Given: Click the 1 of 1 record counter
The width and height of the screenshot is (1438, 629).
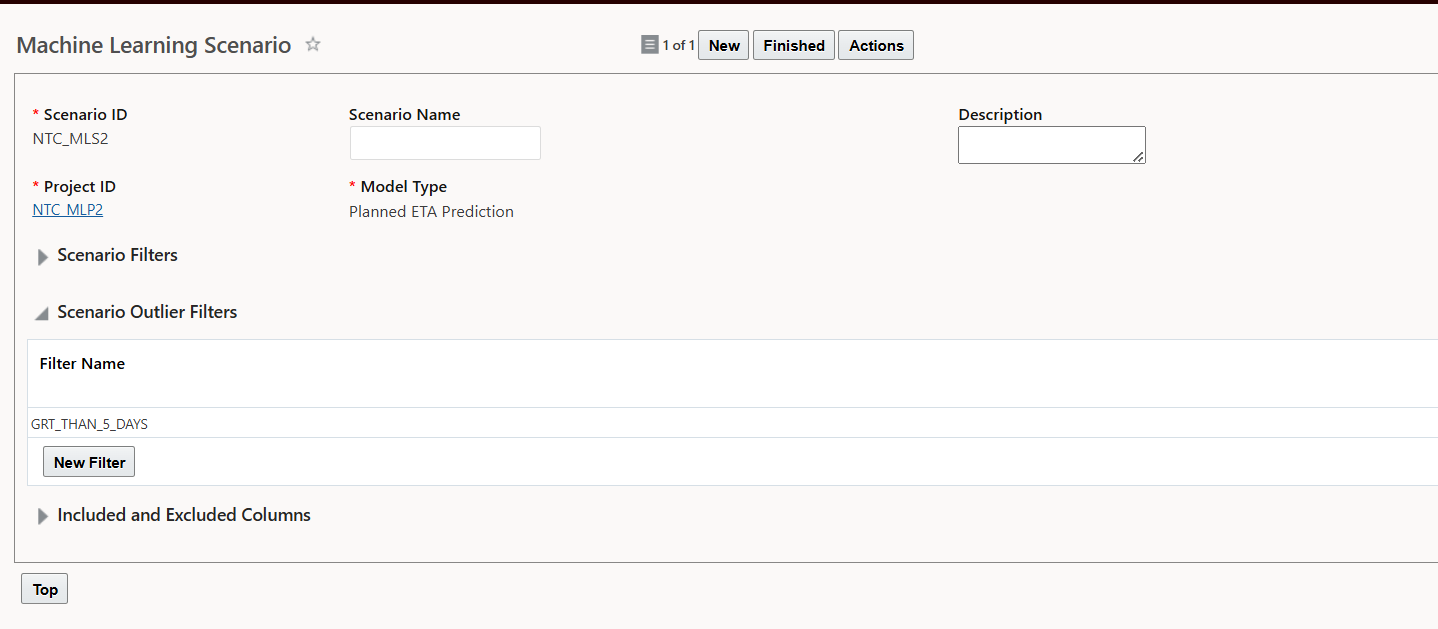Looking at the screenshot, I should point(679,45).
